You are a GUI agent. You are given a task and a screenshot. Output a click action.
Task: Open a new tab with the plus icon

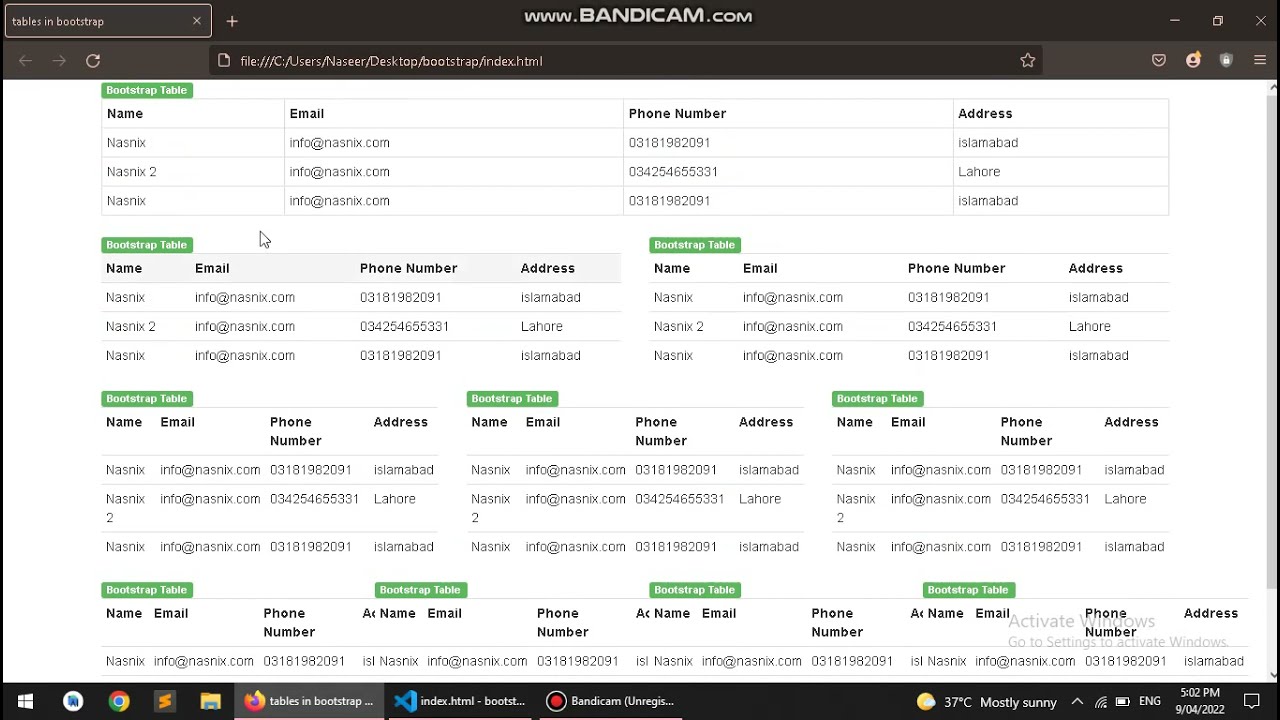point(232,21)
